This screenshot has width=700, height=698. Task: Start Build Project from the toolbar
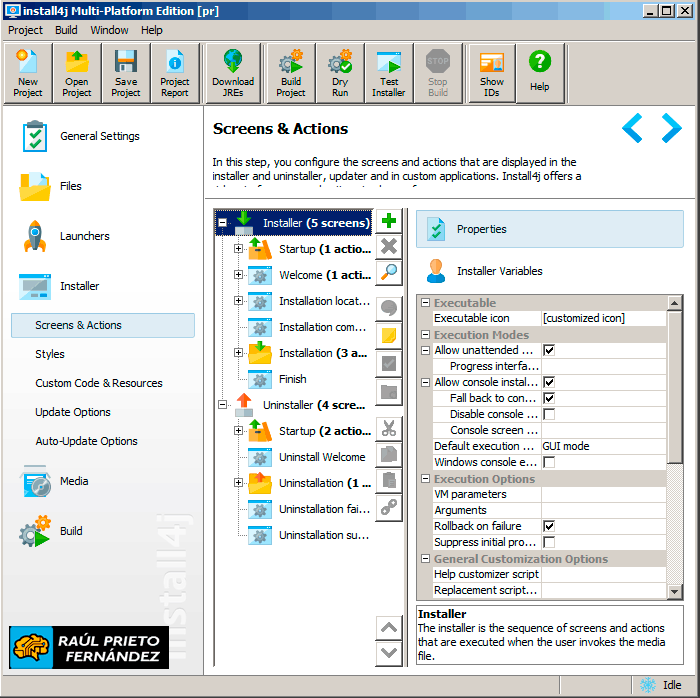pyautogui.click(x=291, y=72)
